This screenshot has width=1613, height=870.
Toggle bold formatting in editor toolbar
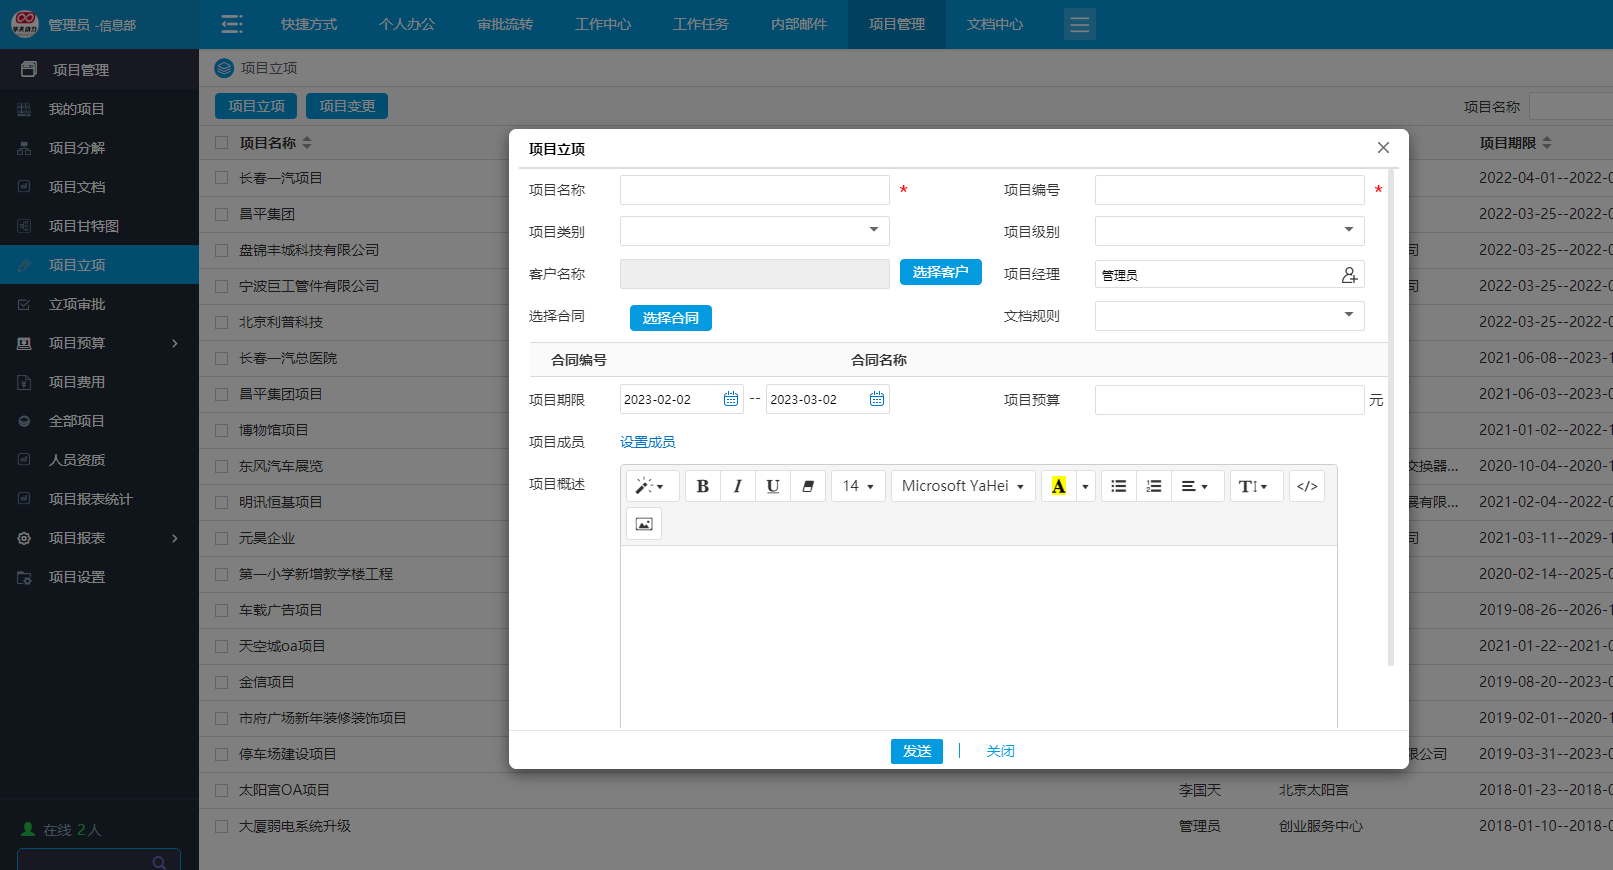[703, 486]
